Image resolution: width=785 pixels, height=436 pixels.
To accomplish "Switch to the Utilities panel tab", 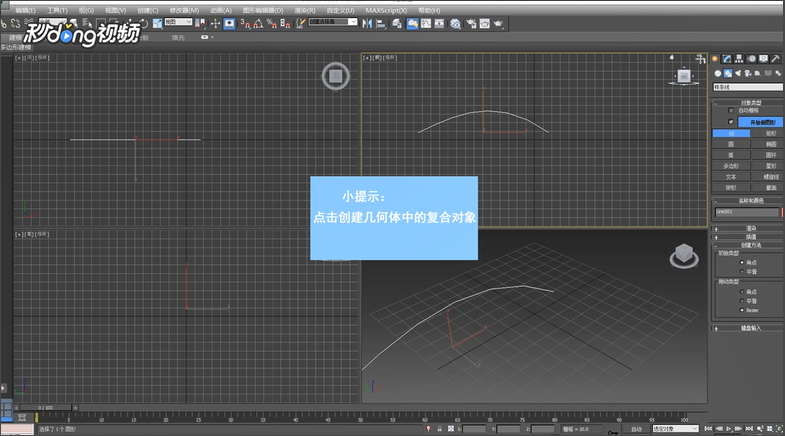I will coord(775,59).
